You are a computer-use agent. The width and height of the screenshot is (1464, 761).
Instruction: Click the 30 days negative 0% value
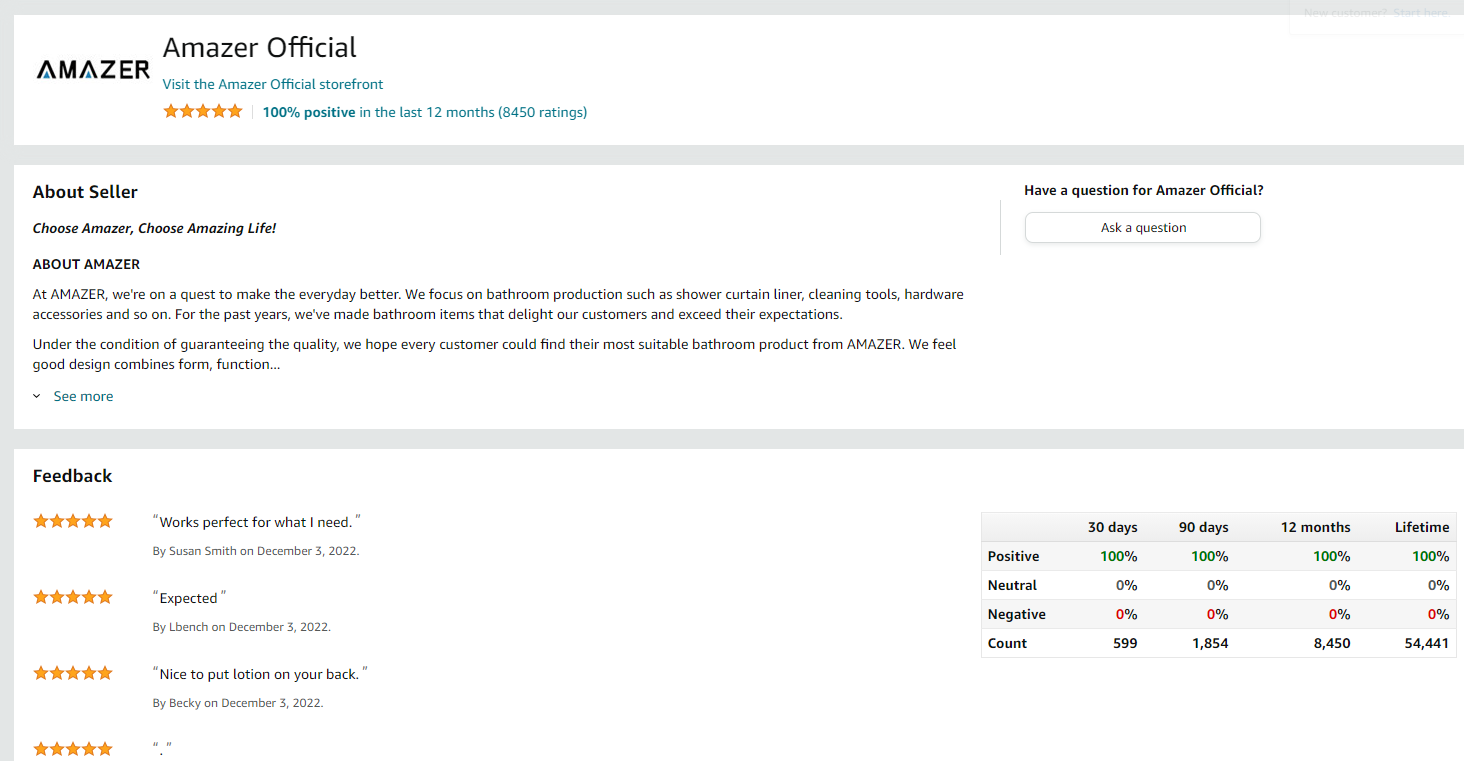click(1126, 614)
